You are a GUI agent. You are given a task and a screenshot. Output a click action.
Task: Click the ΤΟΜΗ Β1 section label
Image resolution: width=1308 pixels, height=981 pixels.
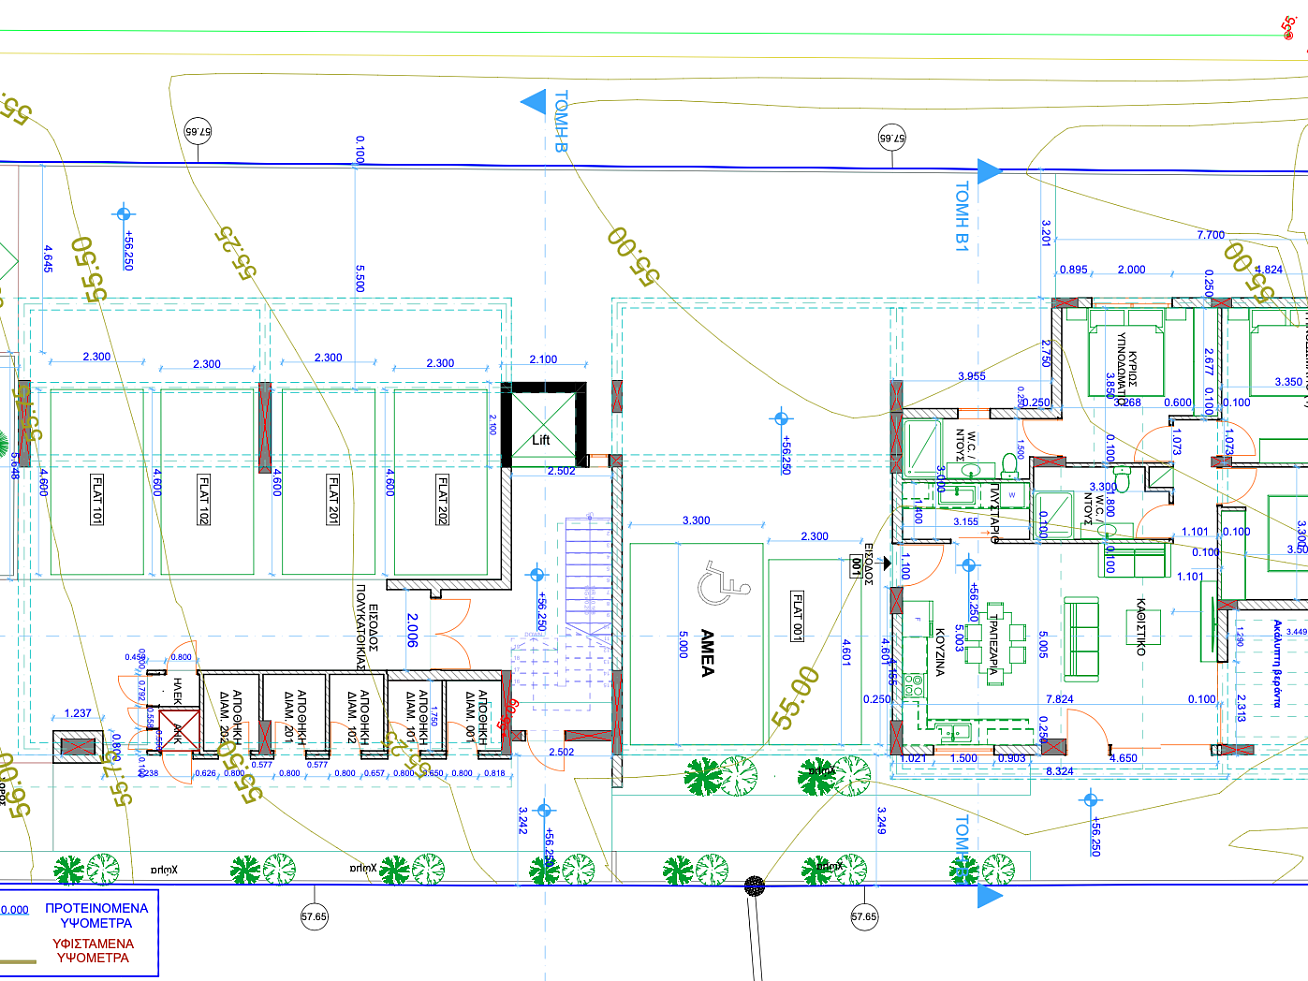click(962, 216)
